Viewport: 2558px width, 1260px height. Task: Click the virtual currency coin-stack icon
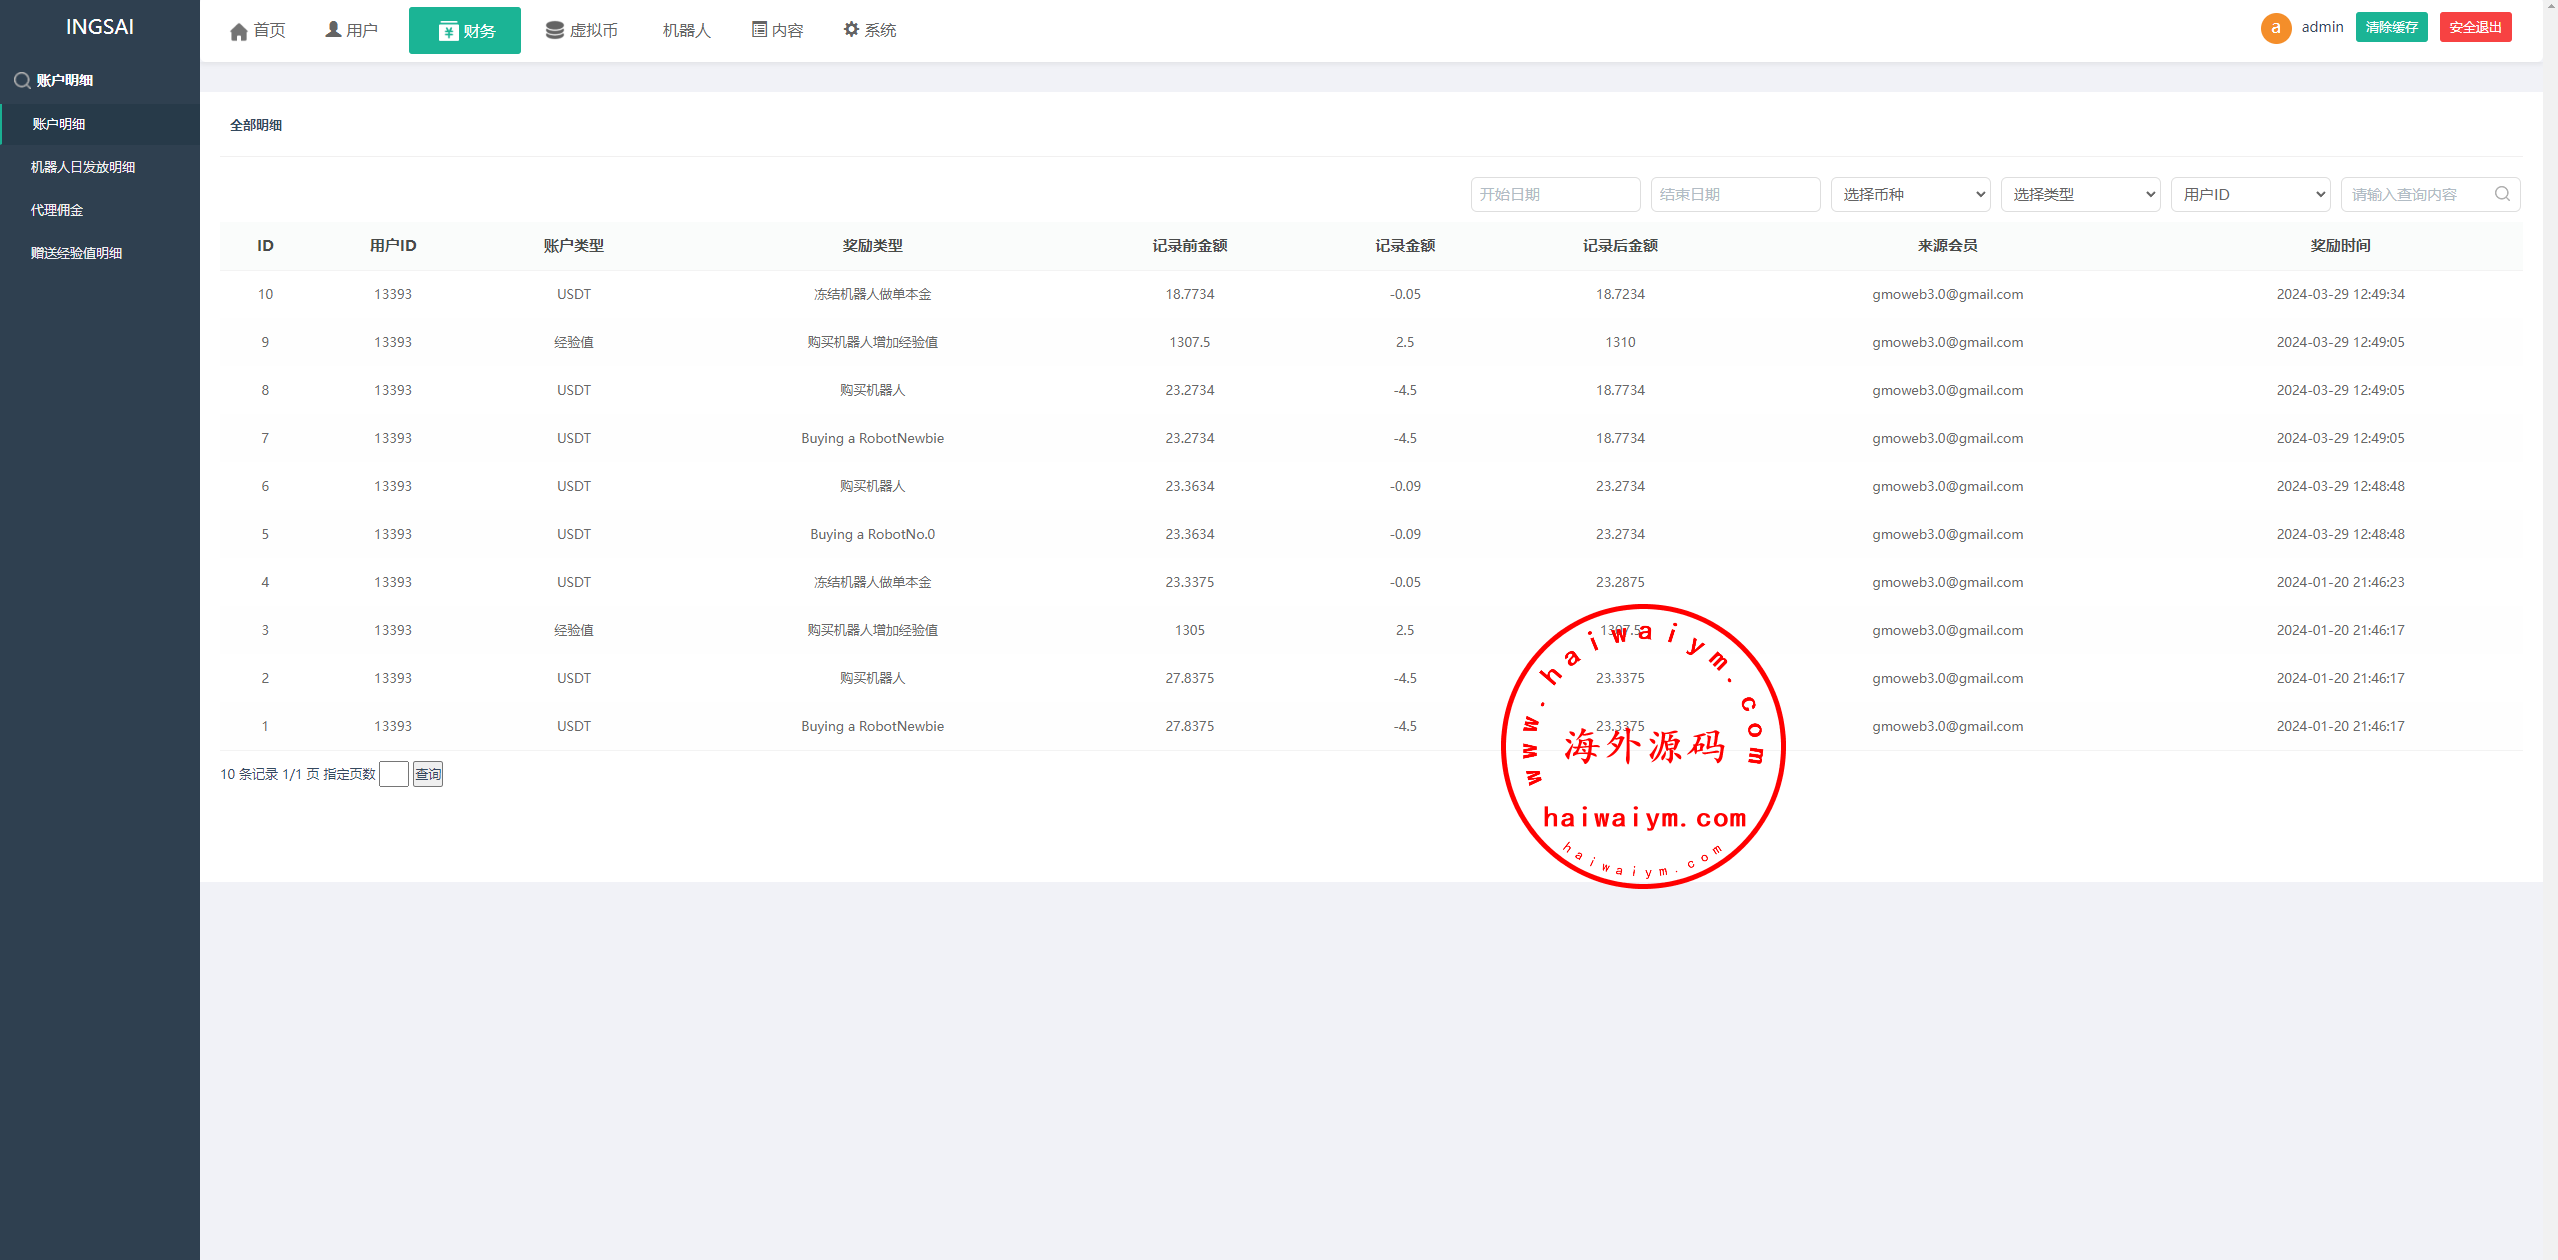pos(555,30)
